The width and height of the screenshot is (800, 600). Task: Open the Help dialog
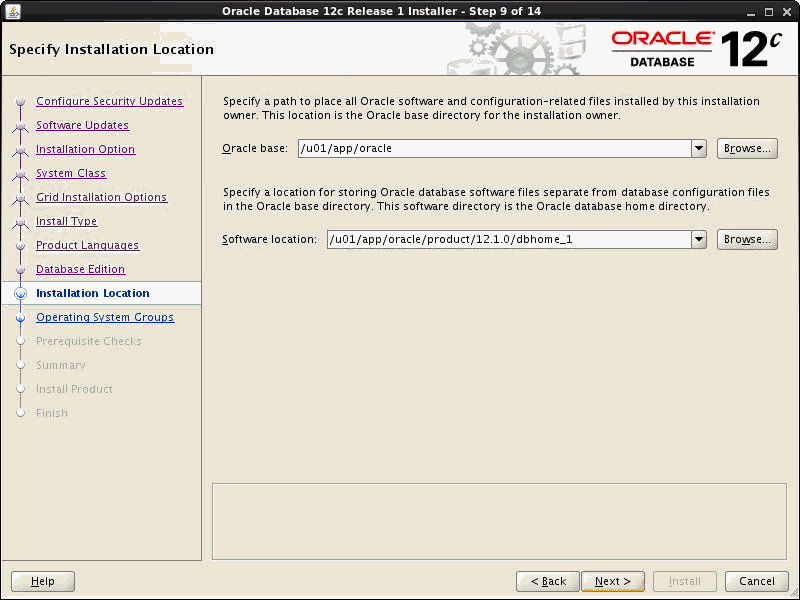42,581
